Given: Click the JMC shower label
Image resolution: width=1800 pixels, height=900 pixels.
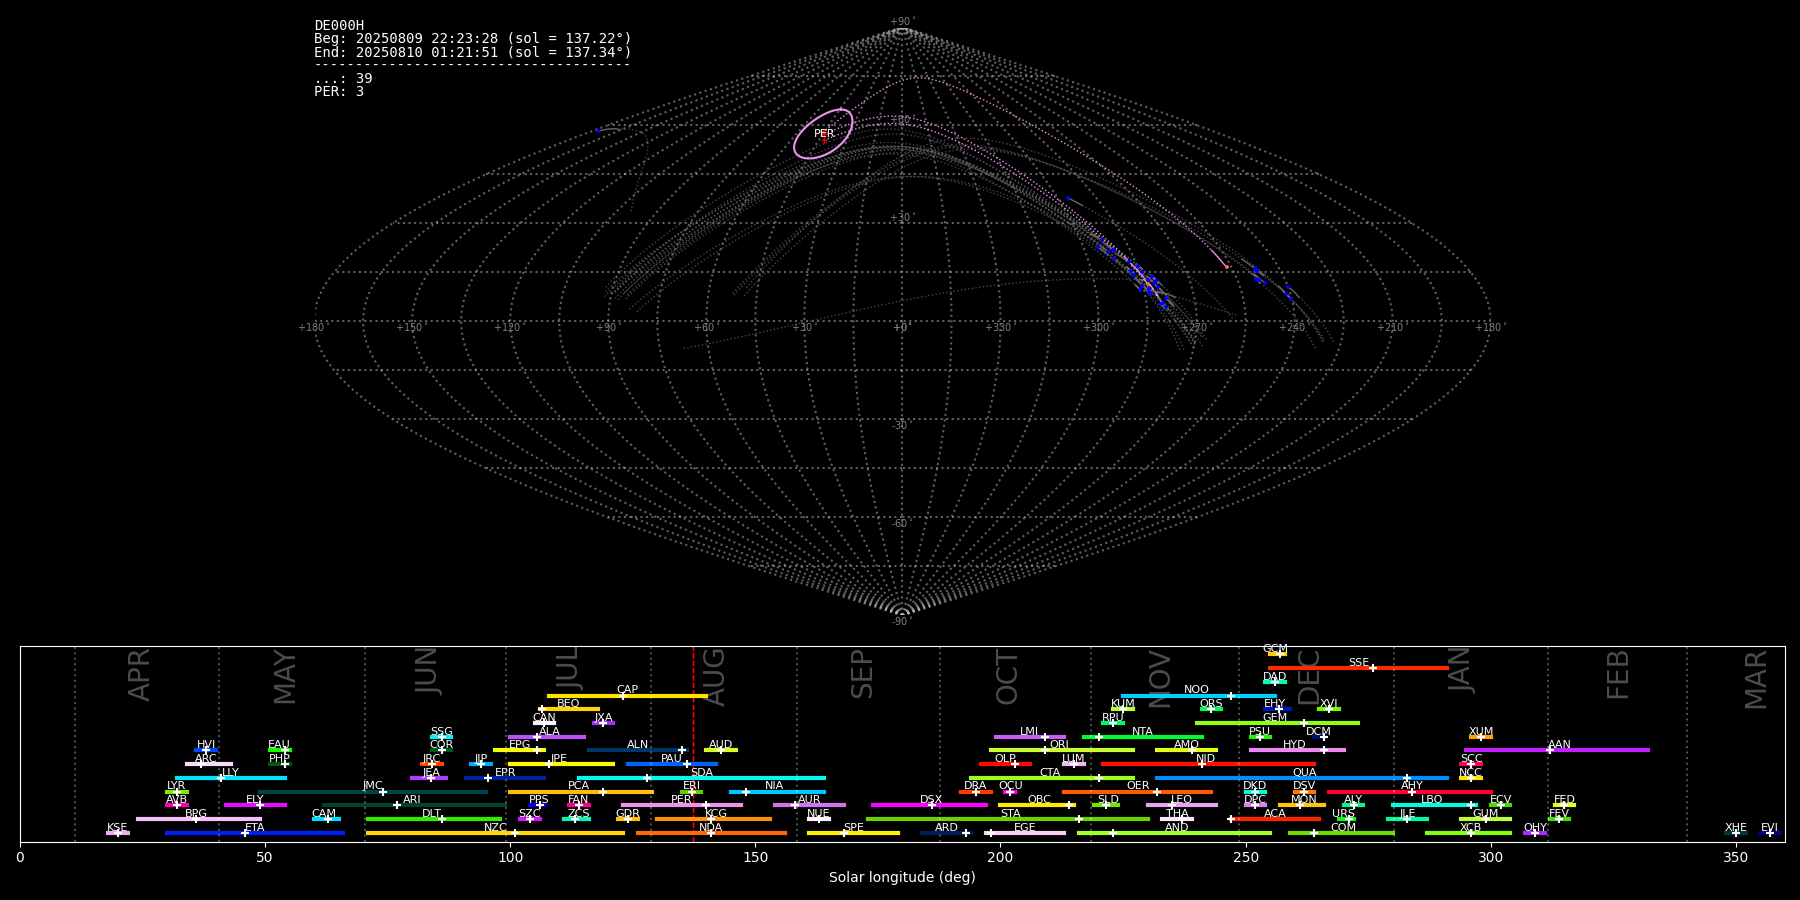Looking at the screenshot, I should click(372, 786).
